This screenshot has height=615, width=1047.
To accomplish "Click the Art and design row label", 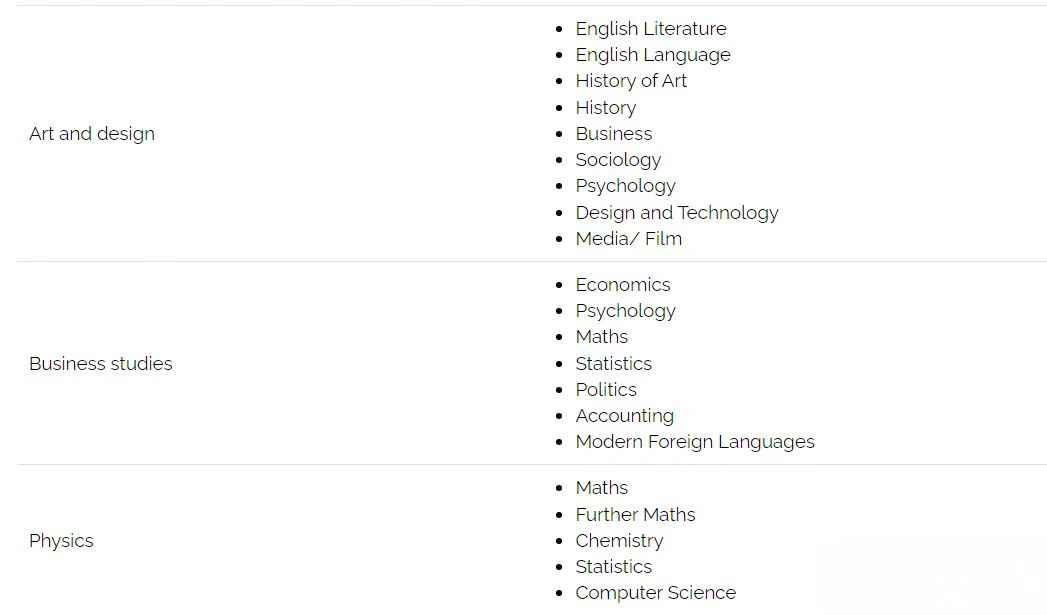I will [91, 134].
